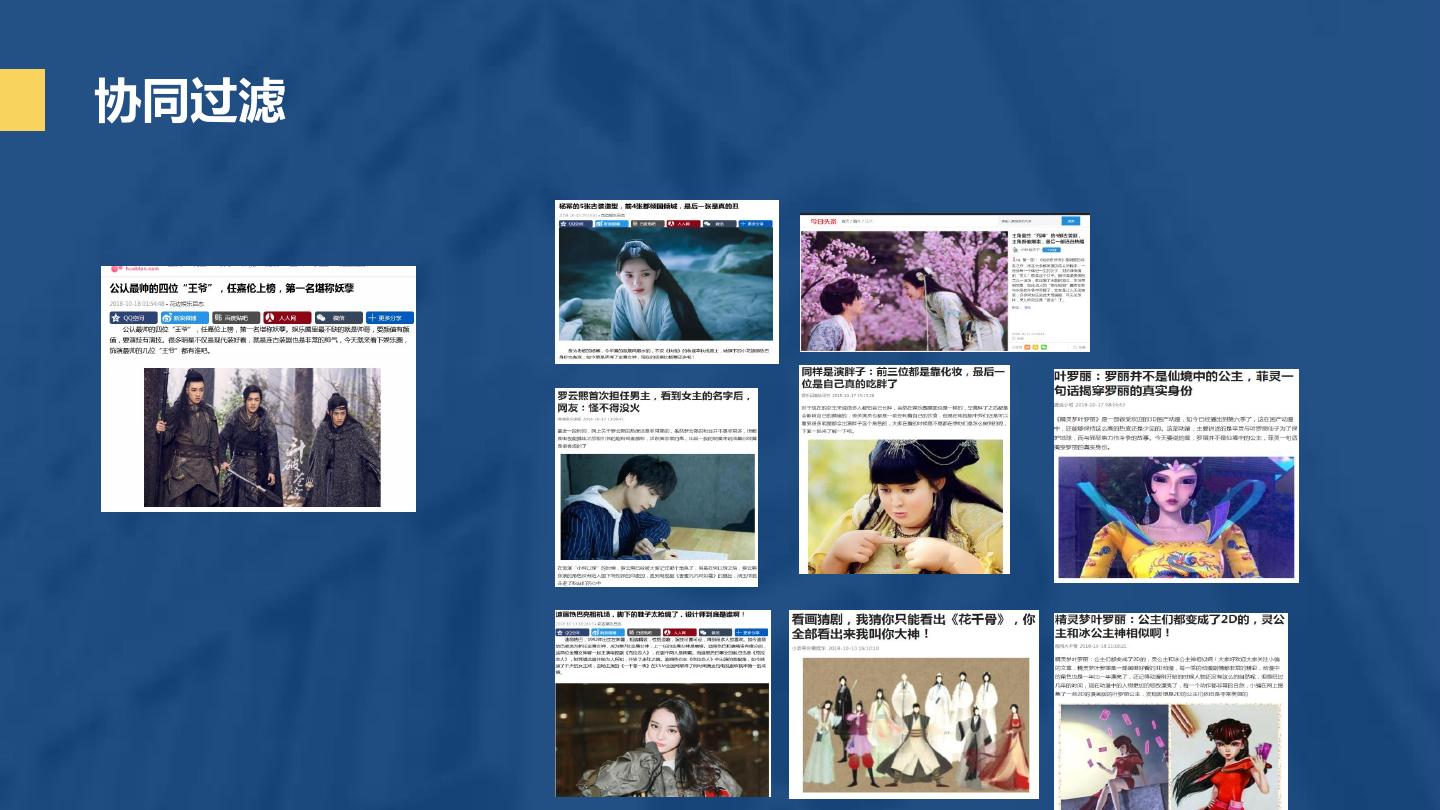Image resolution: width=1440 pixels, height=810 pixels.
Task: Select the cherry blossom couple photo
Action: click(903, 290)
